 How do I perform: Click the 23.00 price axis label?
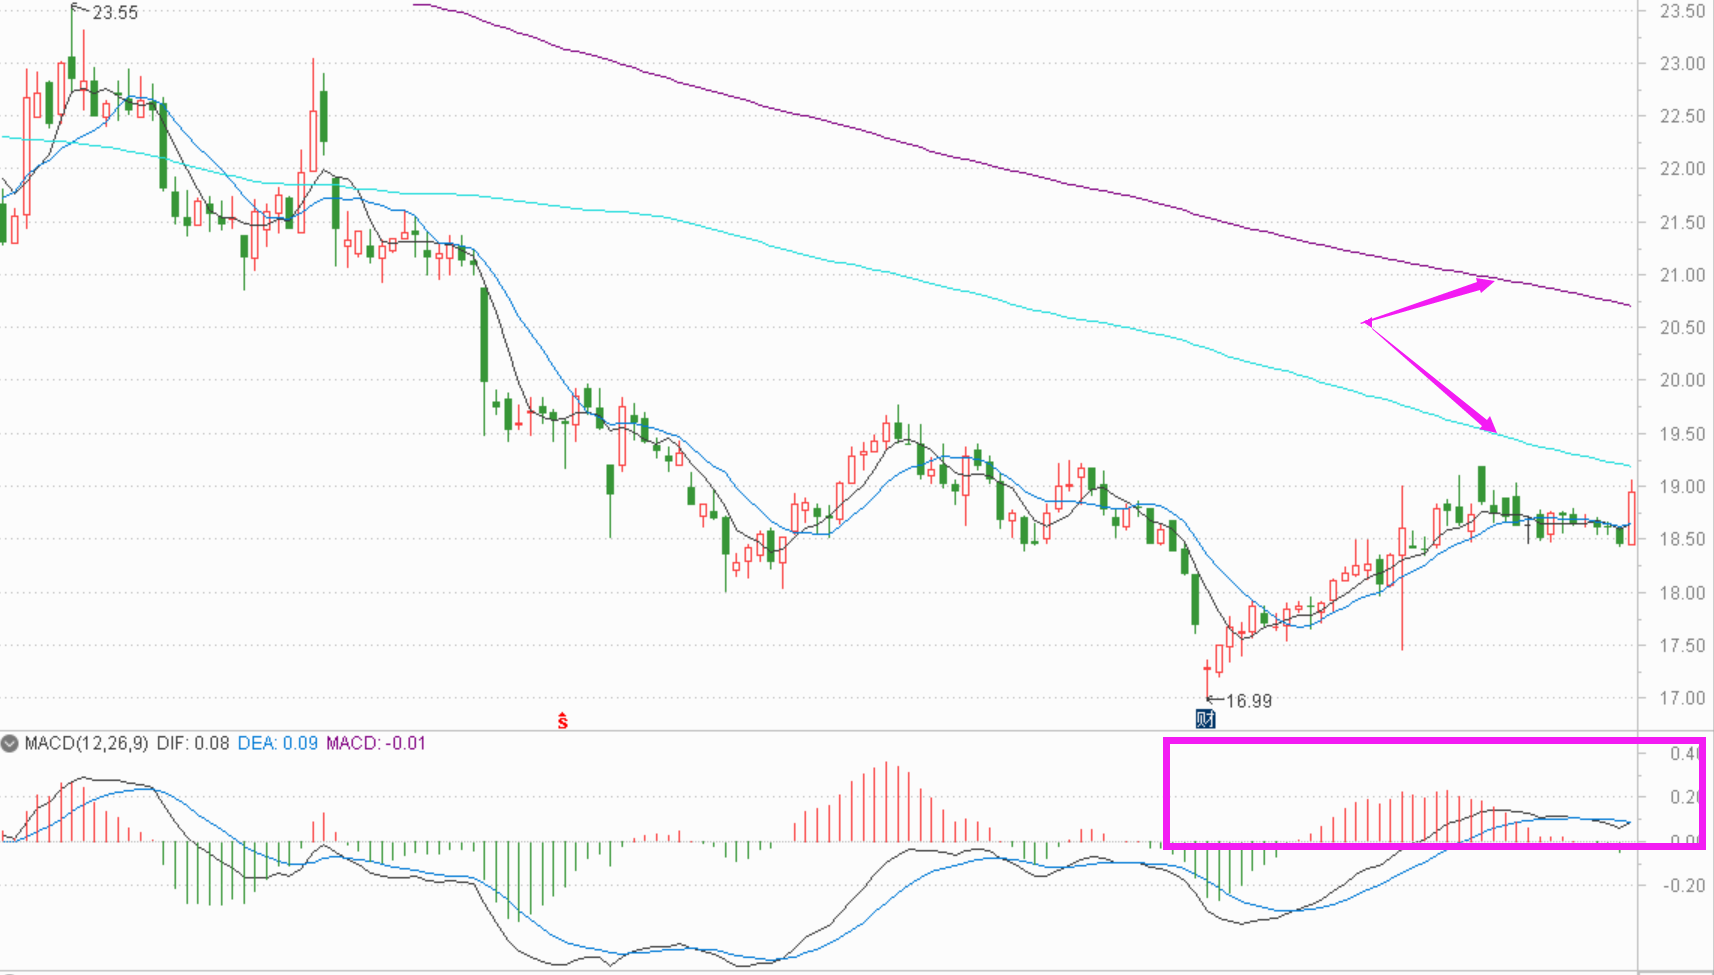pyautogui.click(x=1682, y=63)
